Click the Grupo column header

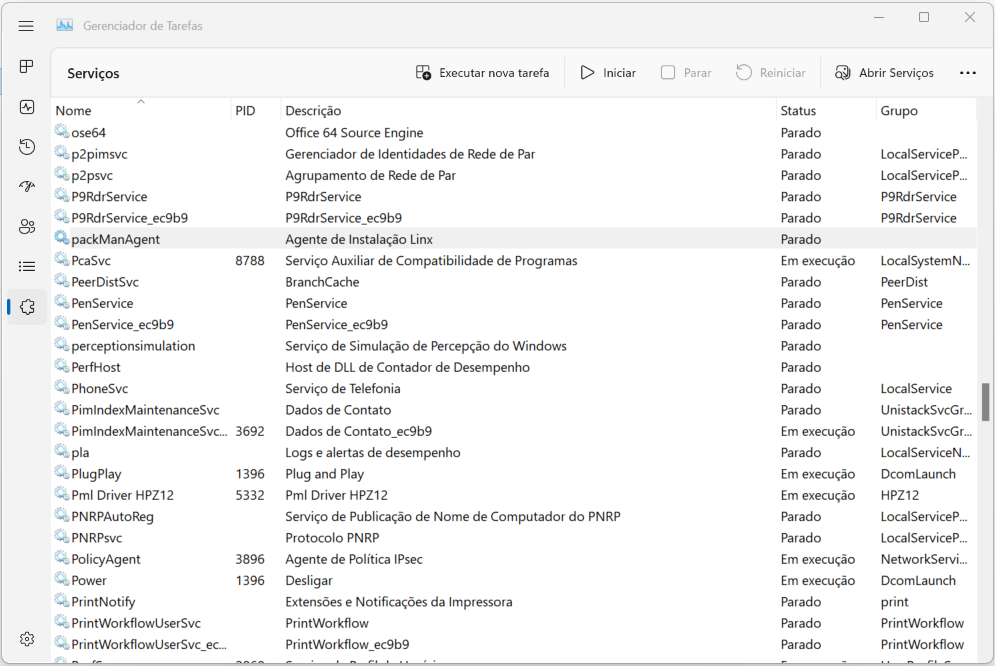(x=899, y=111)
